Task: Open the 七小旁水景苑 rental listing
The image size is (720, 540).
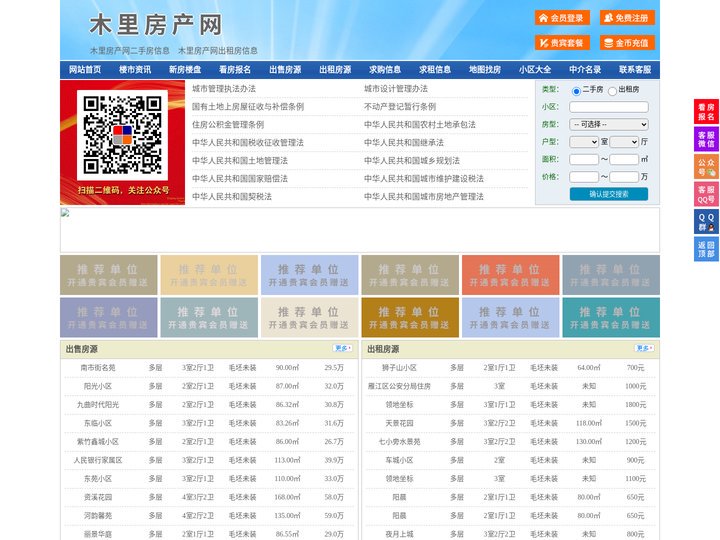Action: pyautogui.click(x=399, y=442)
